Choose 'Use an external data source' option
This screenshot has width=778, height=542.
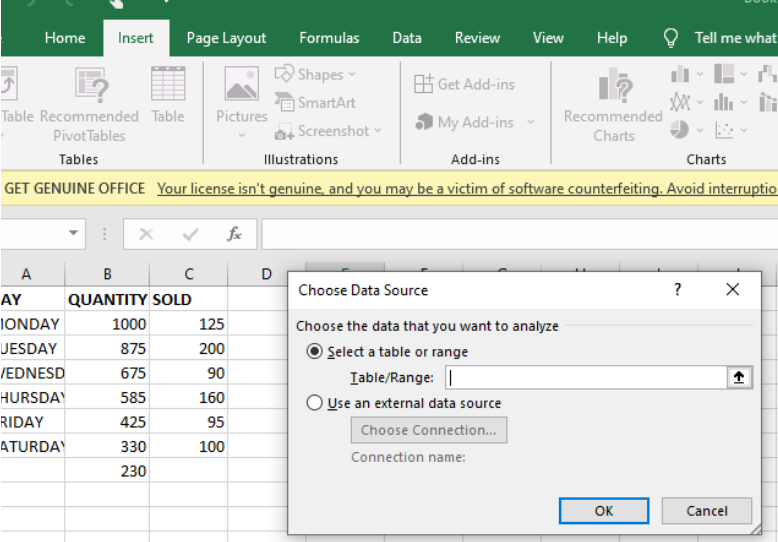tap(316, 404)
